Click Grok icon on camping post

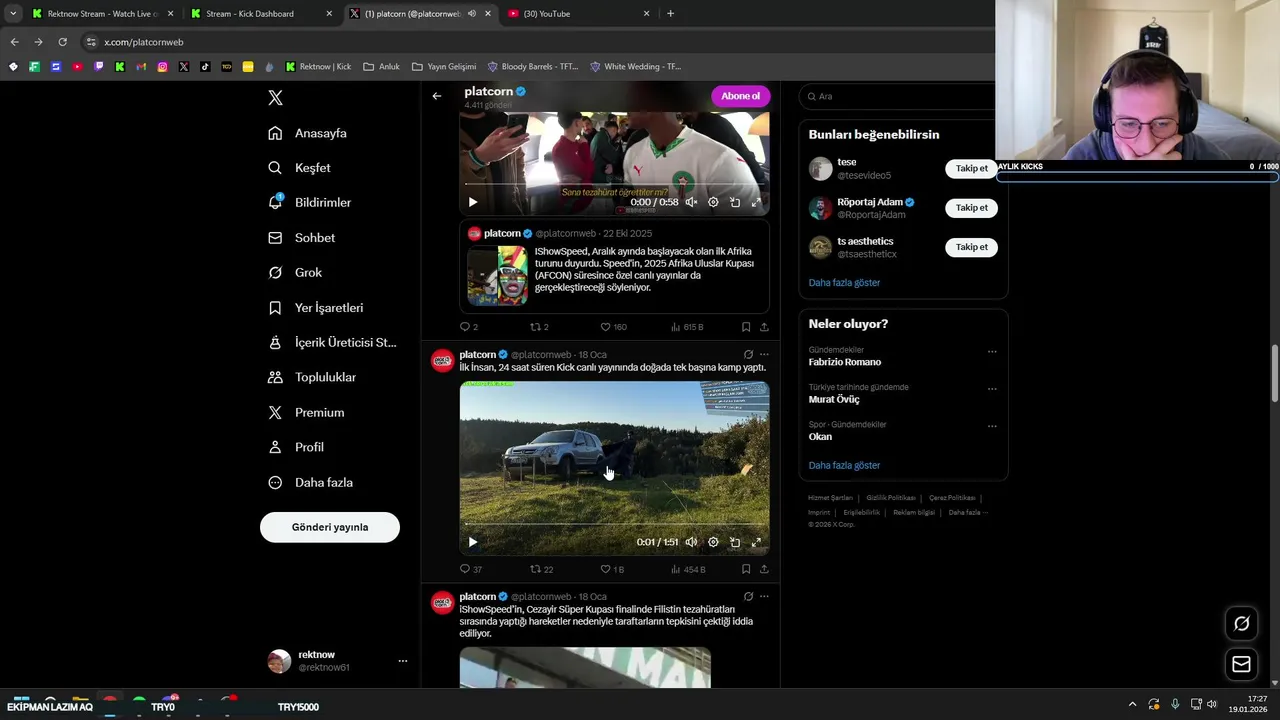coord(748,354)
